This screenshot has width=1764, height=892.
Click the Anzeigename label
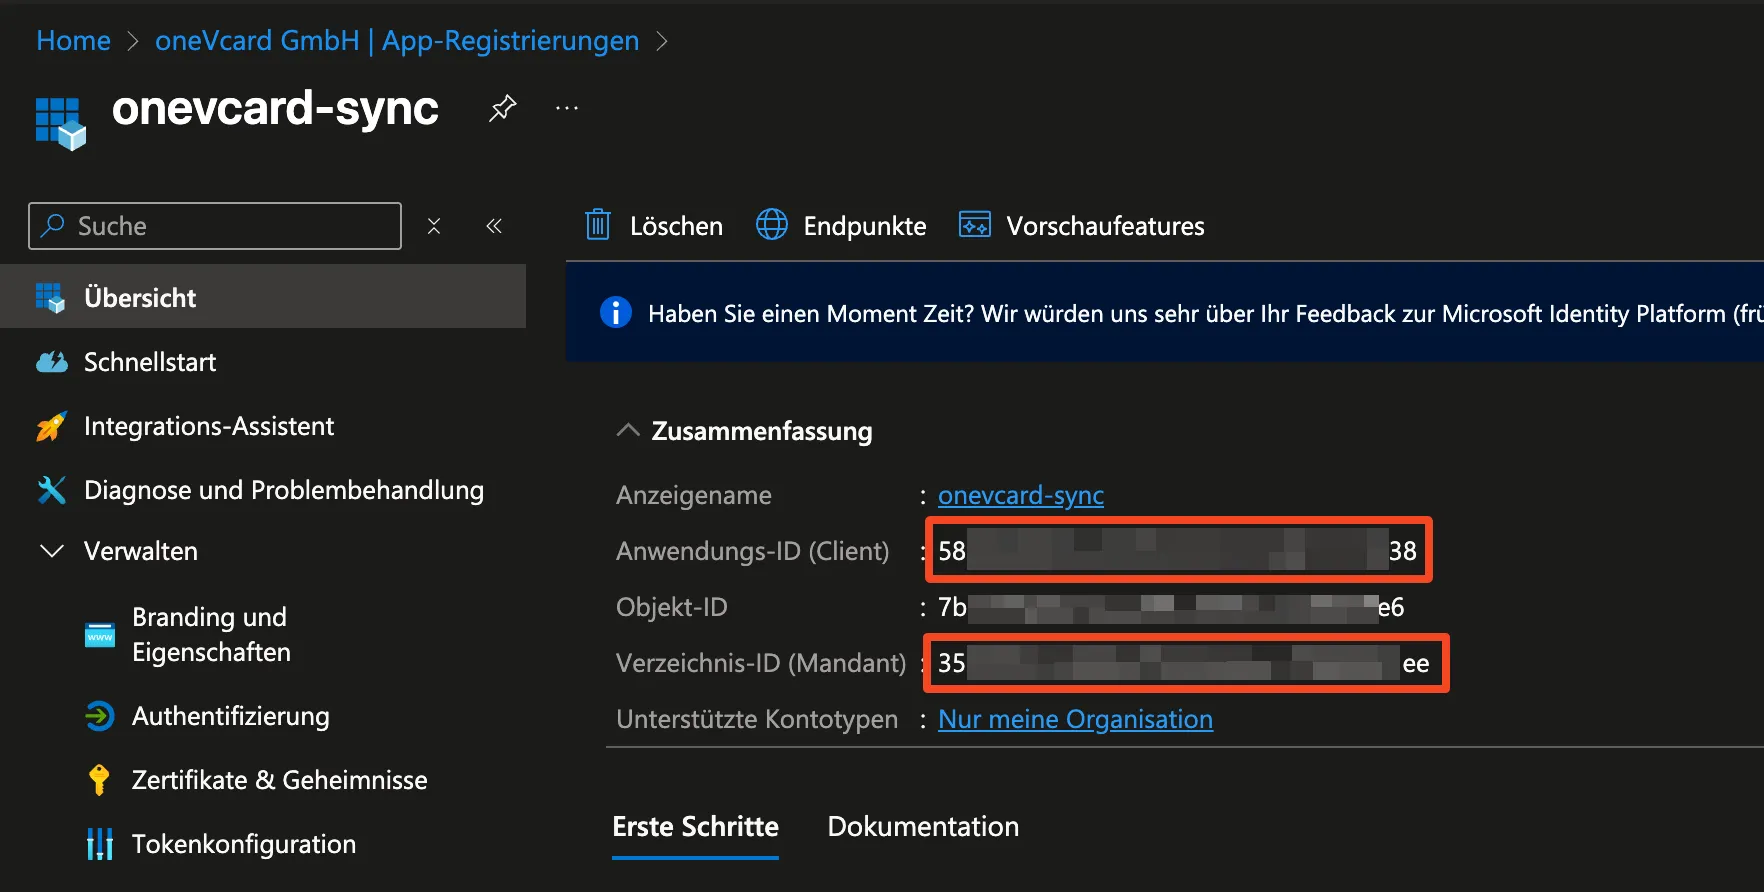[x=694, y=495]
